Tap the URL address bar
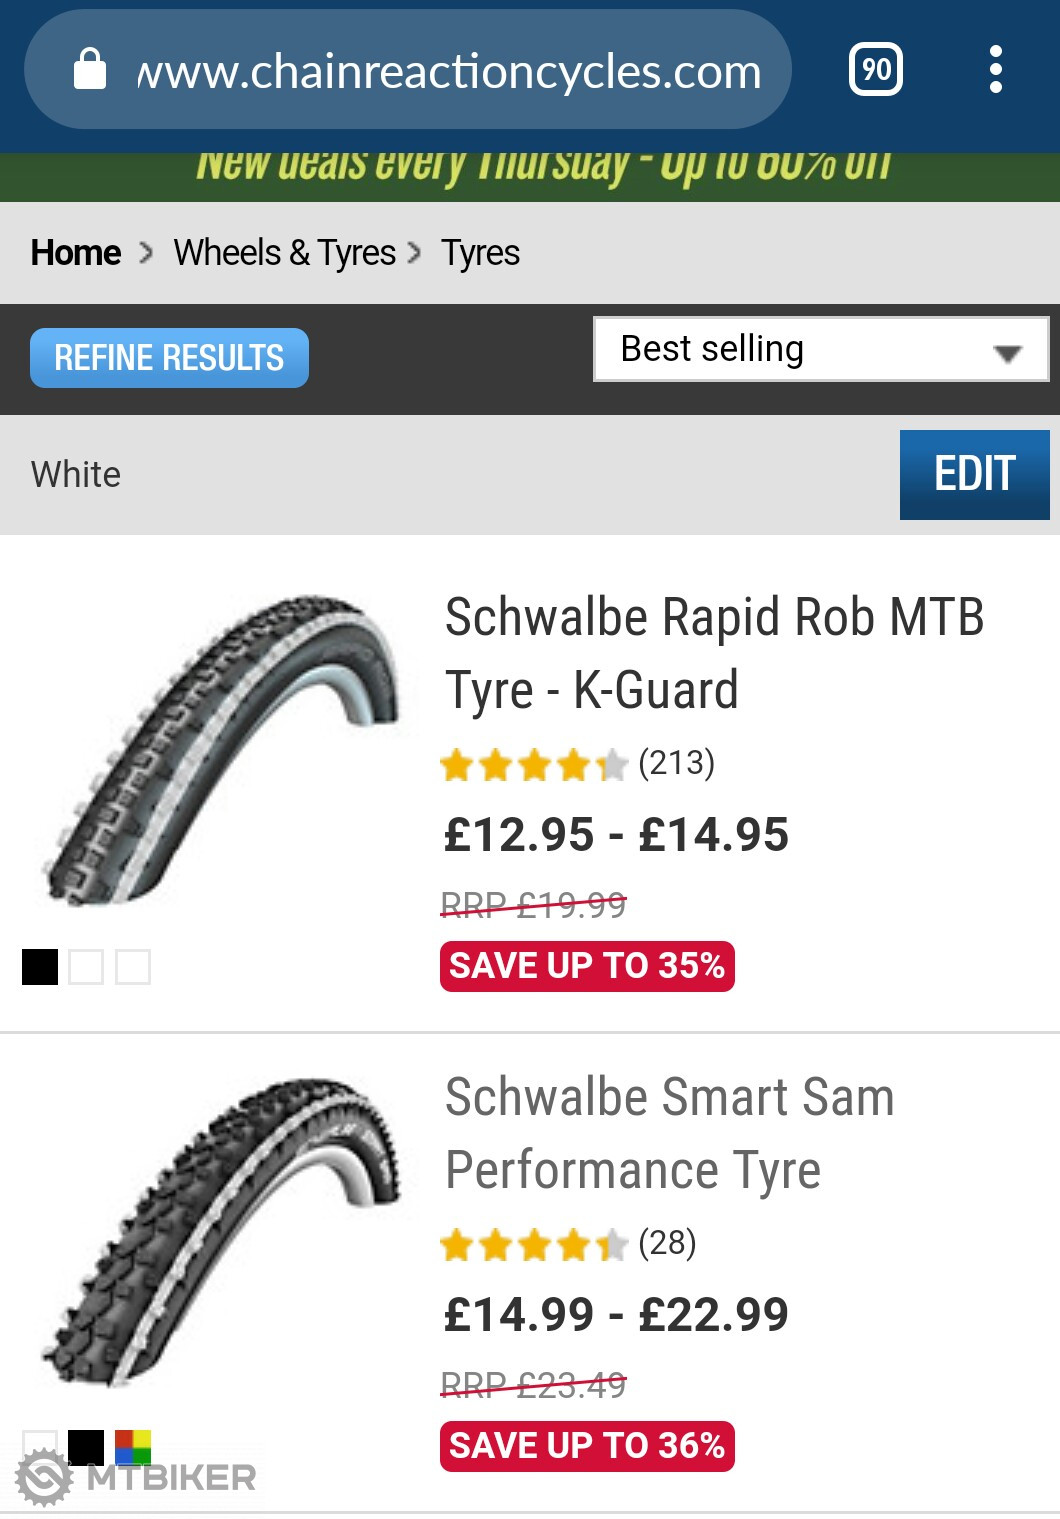Screen dimensions: 1060x1519 click(448, 72)
